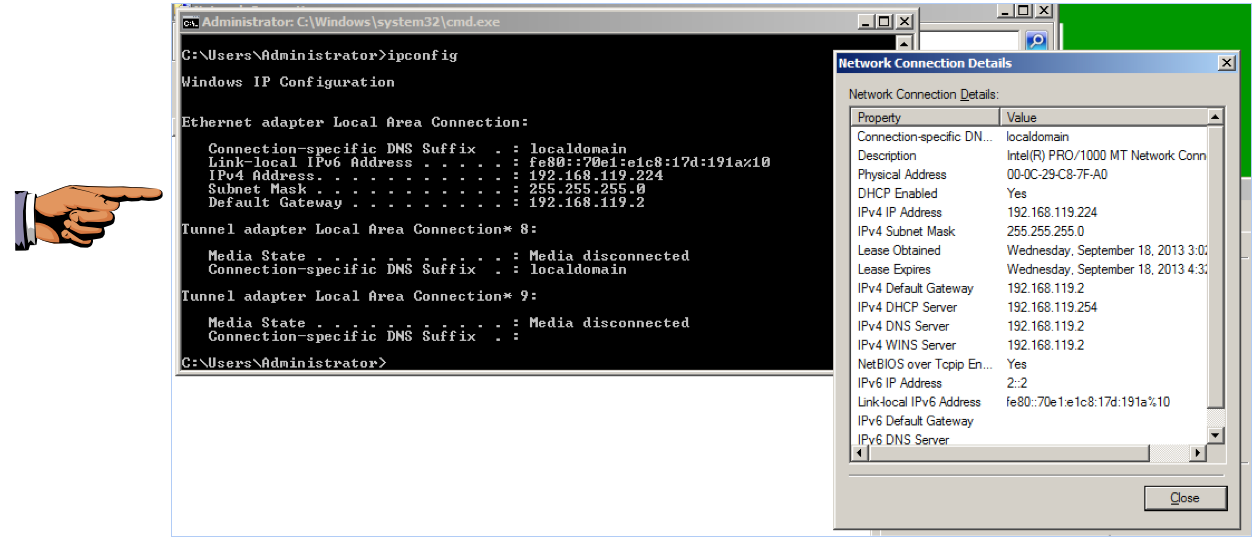
Task: Click cmd window scroll up arrow
Action: (x=904, y=43)
